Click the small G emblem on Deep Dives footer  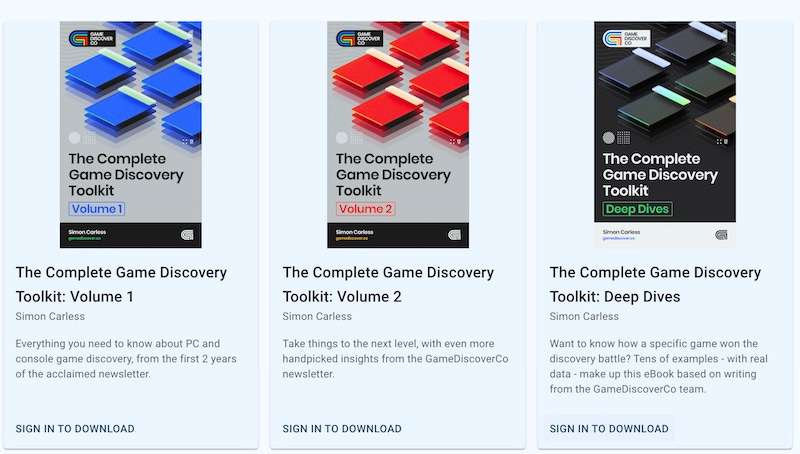point(721,235)
